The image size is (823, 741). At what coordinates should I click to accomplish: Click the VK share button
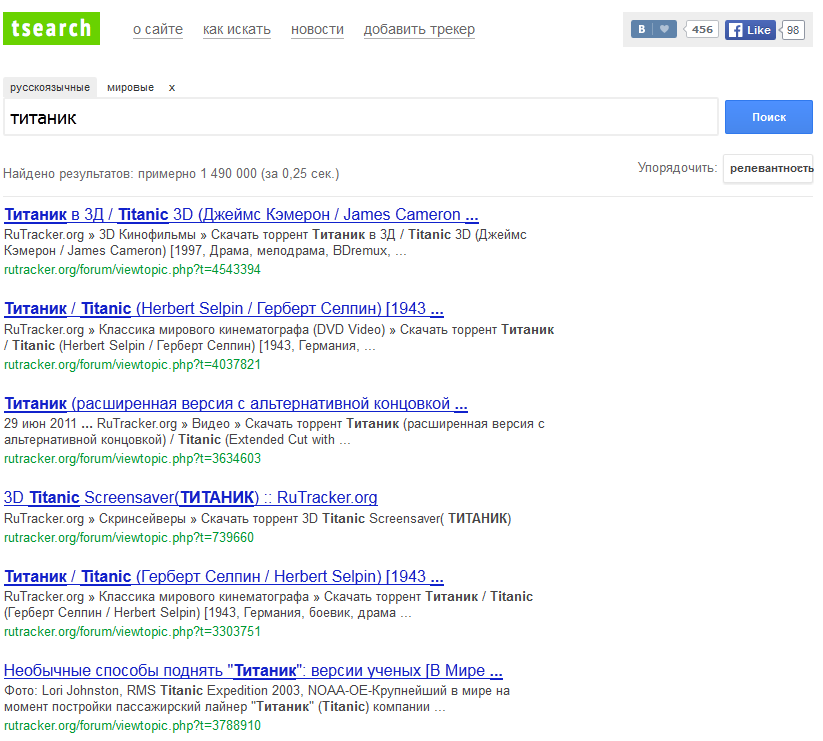click(x=642, y=30)
